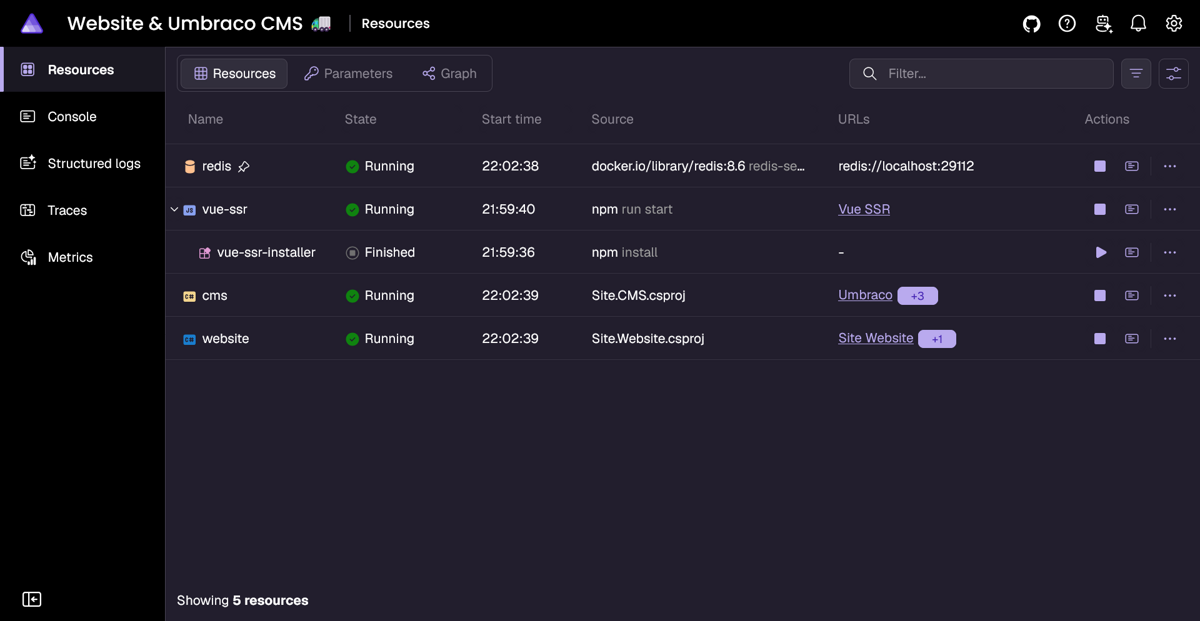Stop the redis resource
Image resolution: width=1200 pixels, height=621 pixels.
point(1100,166)
